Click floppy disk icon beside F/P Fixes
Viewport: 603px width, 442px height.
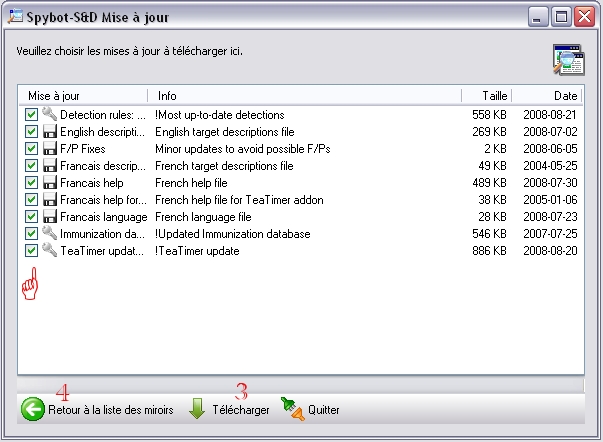[x=50, y=148]
